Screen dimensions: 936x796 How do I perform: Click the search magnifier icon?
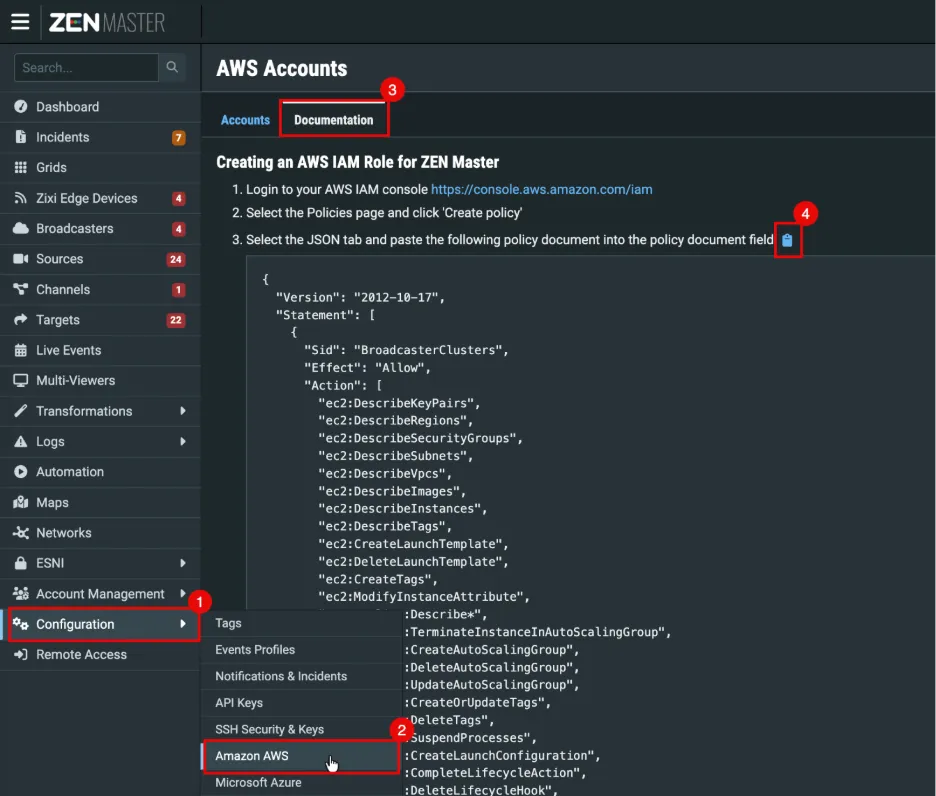tap(172, 67)
